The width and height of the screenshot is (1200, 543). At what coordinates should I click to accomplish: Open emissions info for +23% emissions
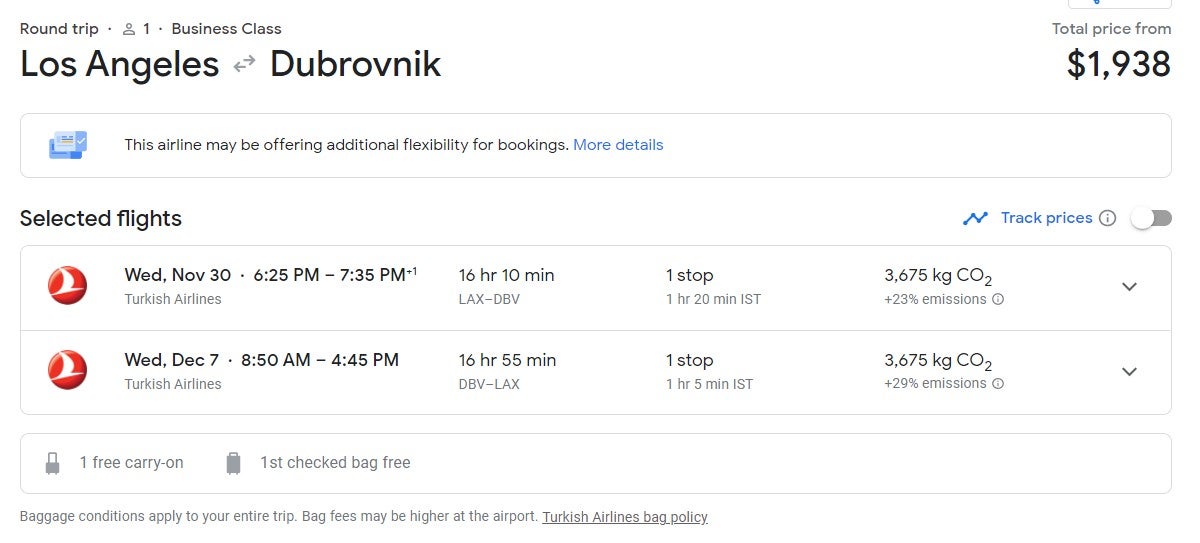997,299
